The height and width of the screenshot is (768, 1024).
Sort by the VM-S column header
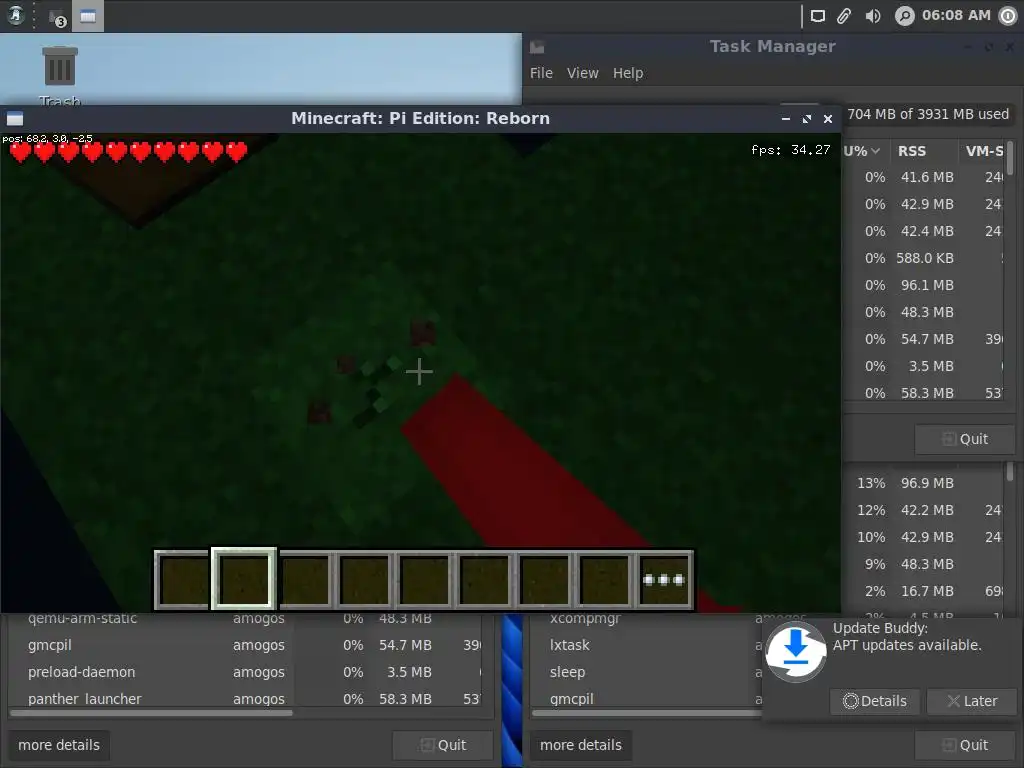tap(983, 151)
